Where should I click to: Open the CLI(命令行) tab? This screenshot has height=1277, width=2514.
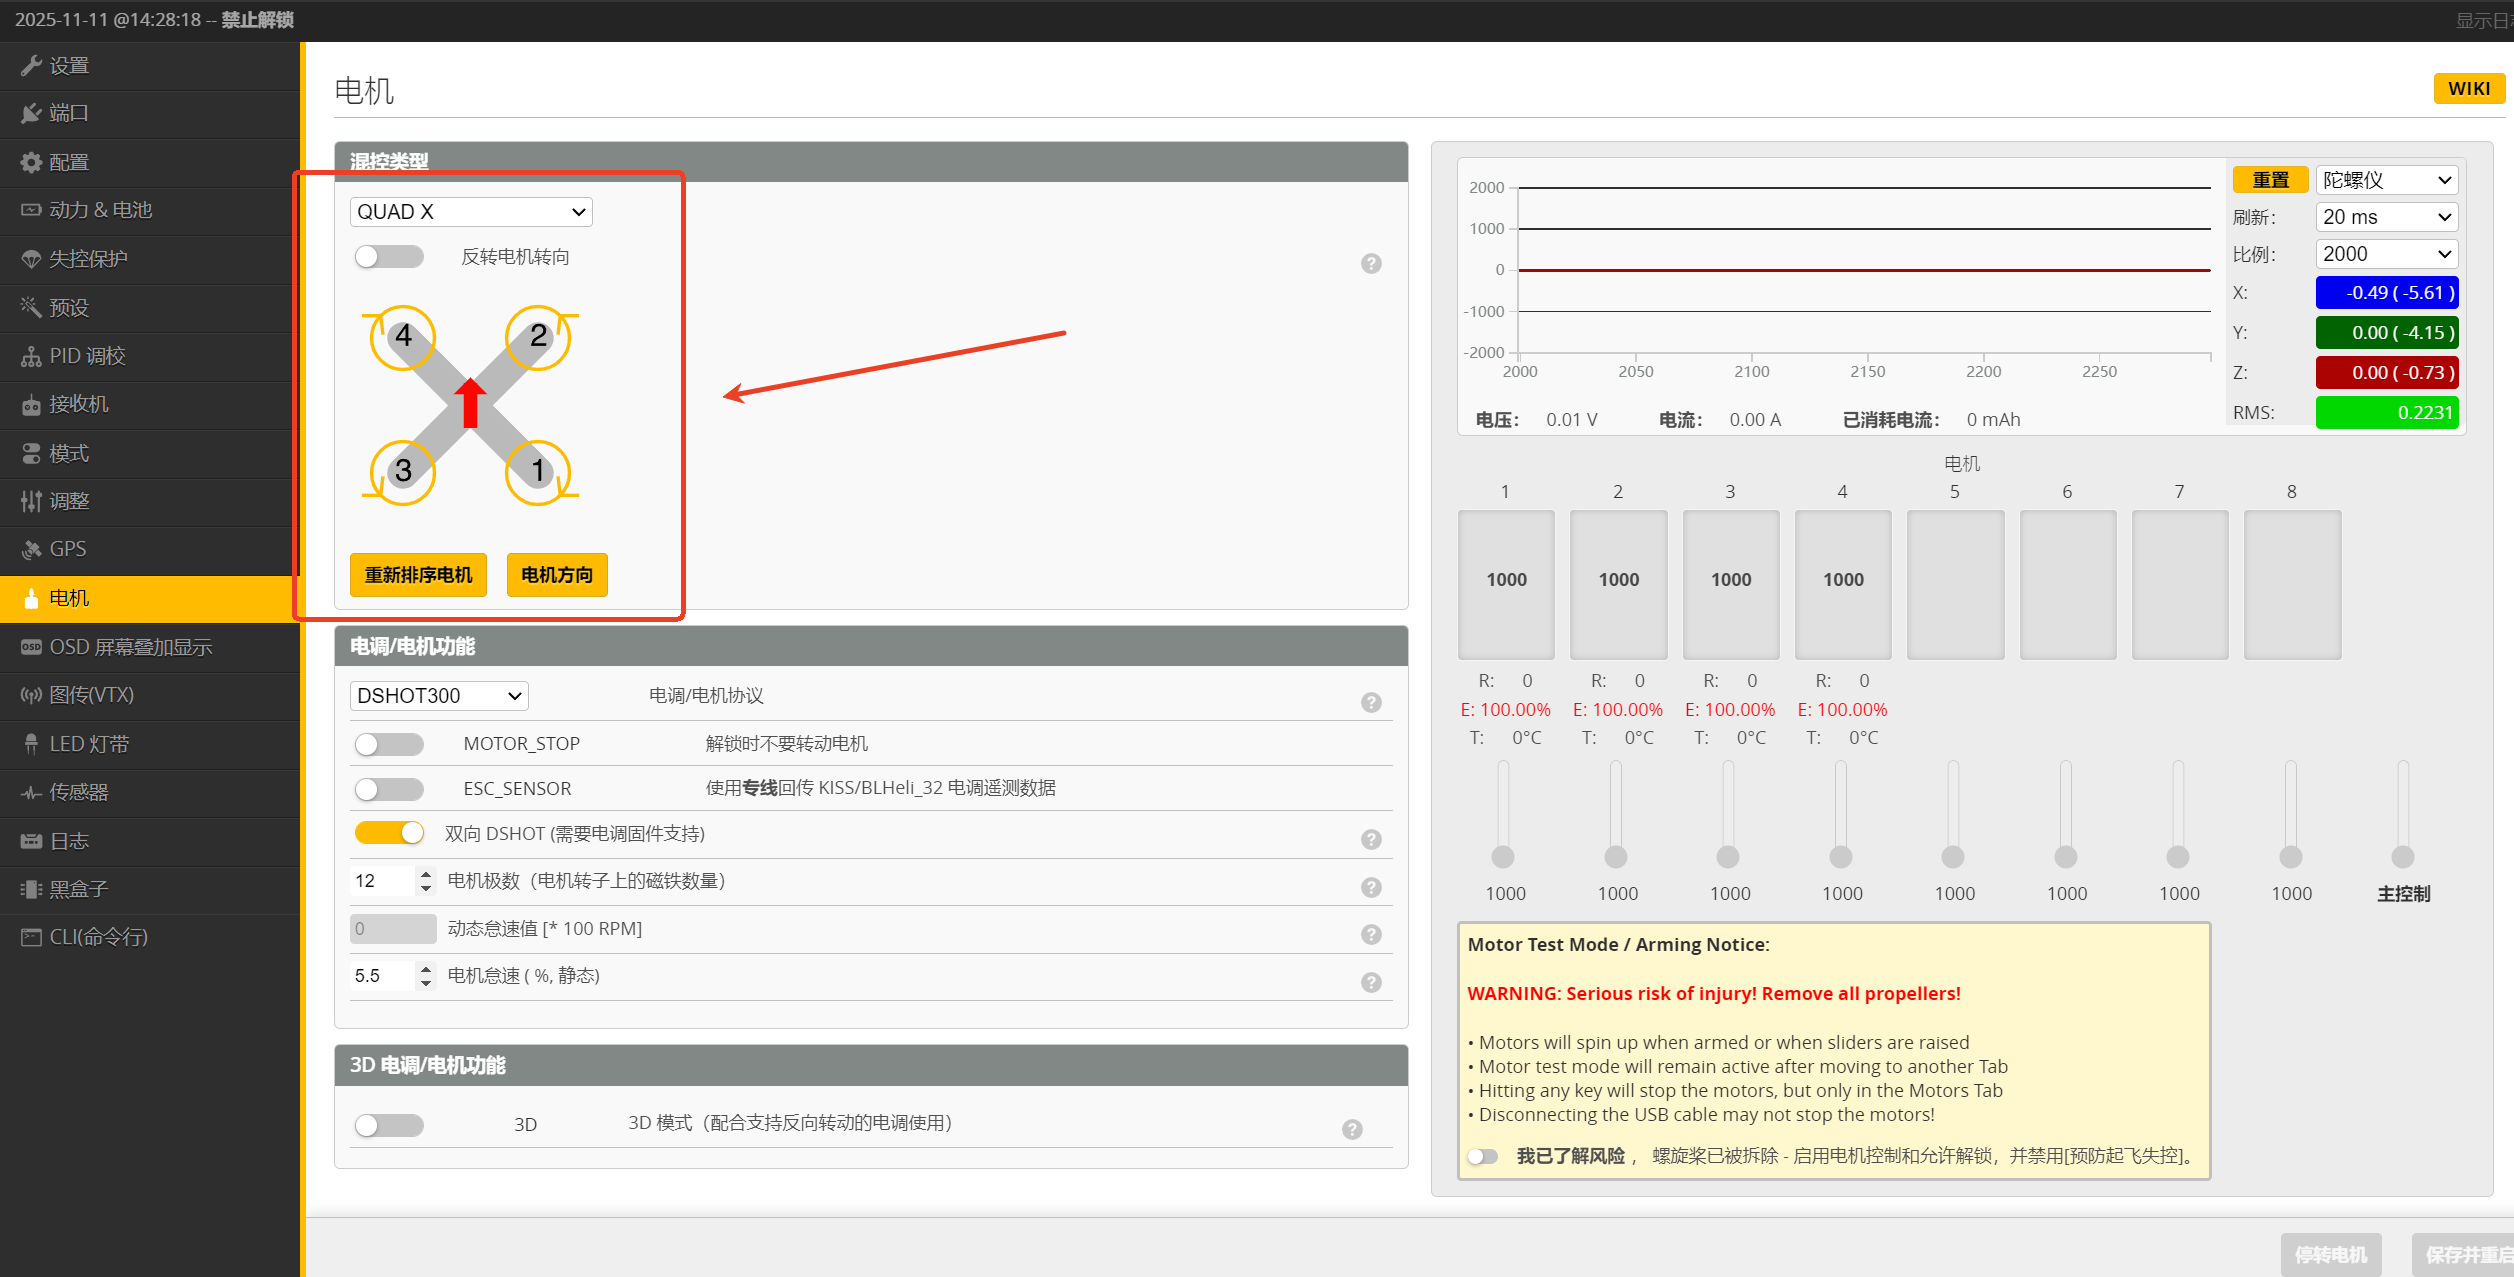pos(98,937)
